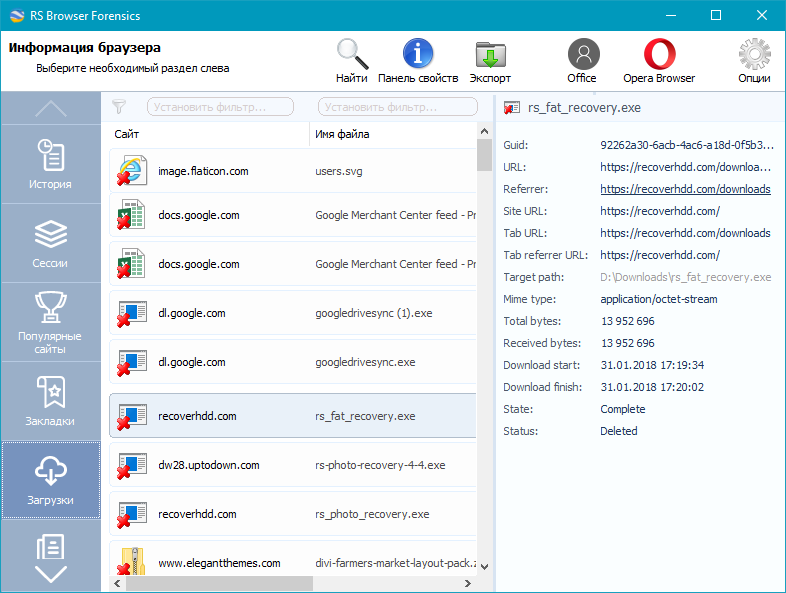Click the Tab URL value

pyautogui.click(x=685, y=233)
